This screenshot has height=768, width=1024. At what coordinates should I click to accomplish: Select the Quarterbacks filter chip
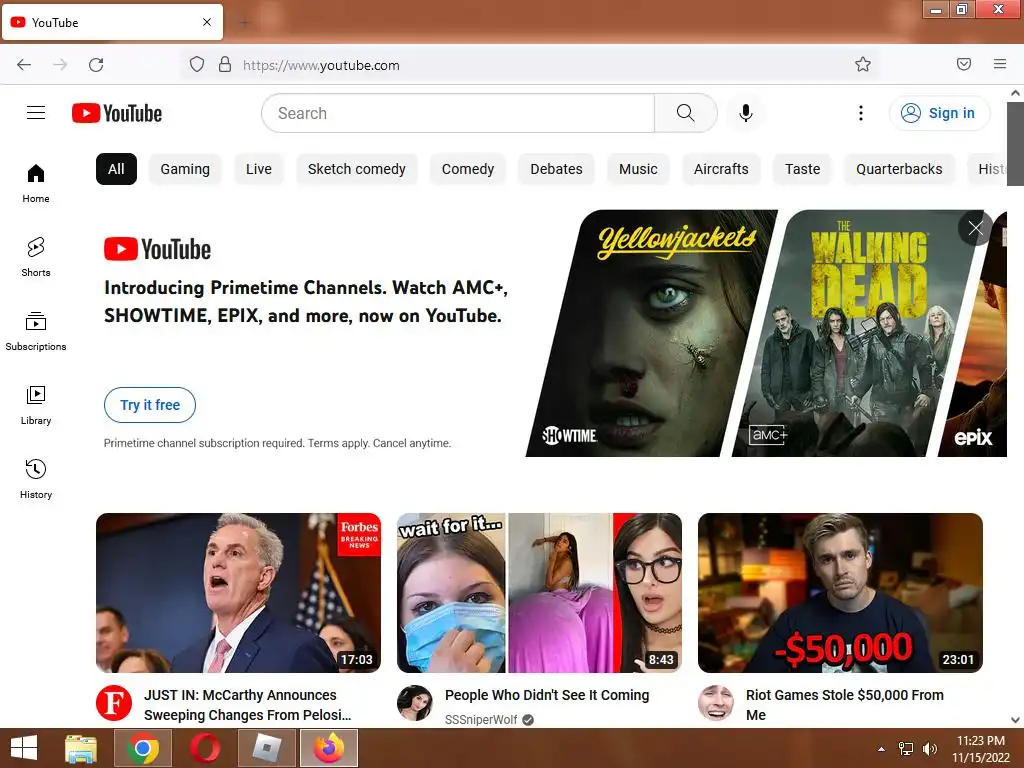(x=899, y=169)
